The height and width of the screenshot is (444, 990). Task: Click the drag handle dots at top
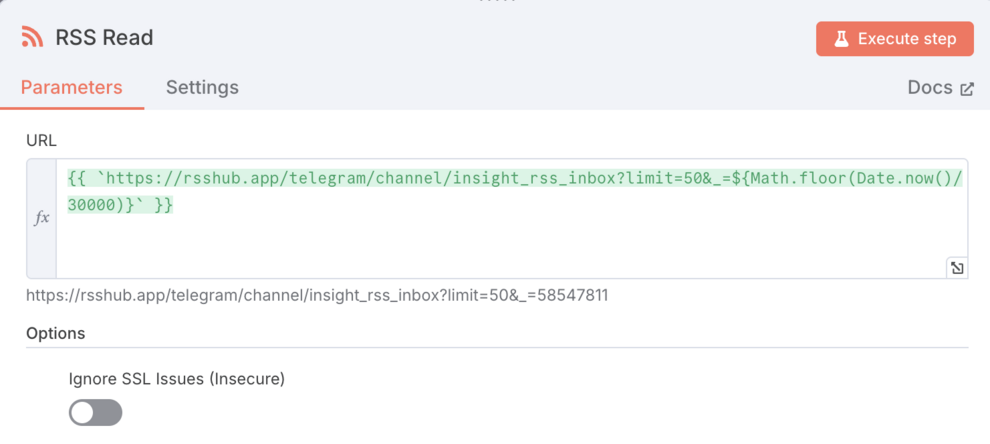click(x=494, y=3)
